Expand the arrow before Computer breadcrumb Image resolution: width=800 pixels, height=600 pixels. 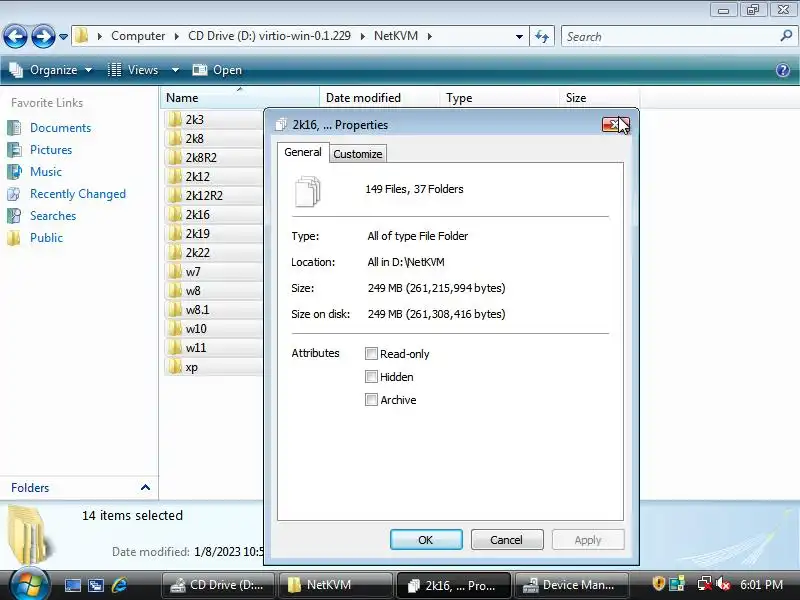(x=99, y=36)
